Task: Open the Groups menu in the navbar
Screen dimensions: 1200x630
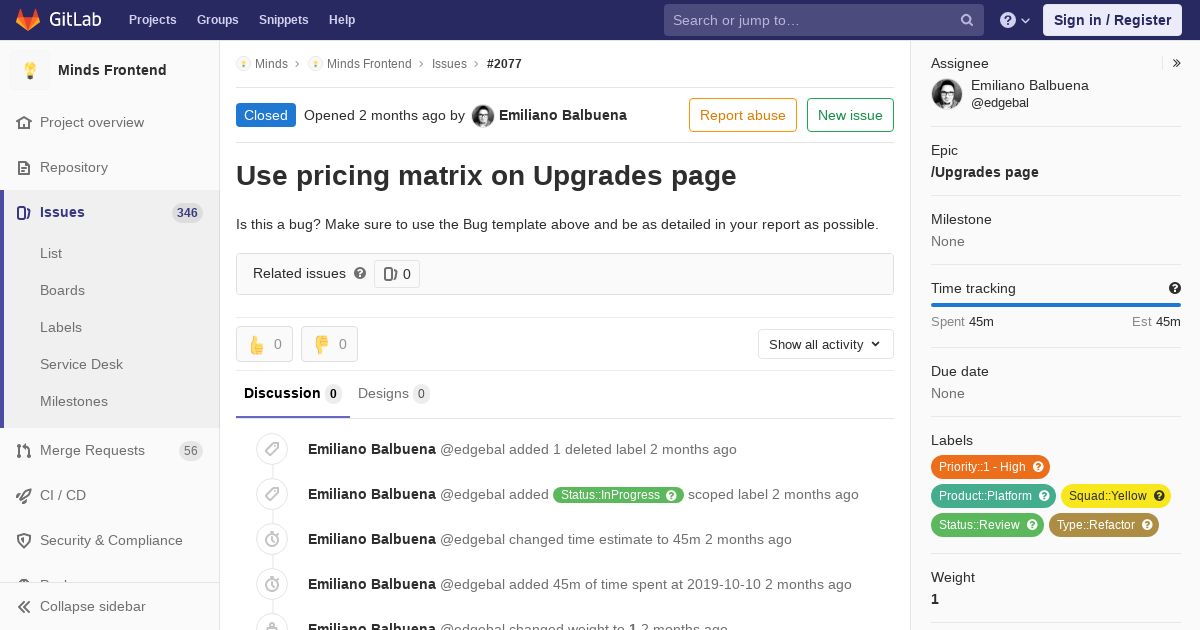Action: (218, 20)
